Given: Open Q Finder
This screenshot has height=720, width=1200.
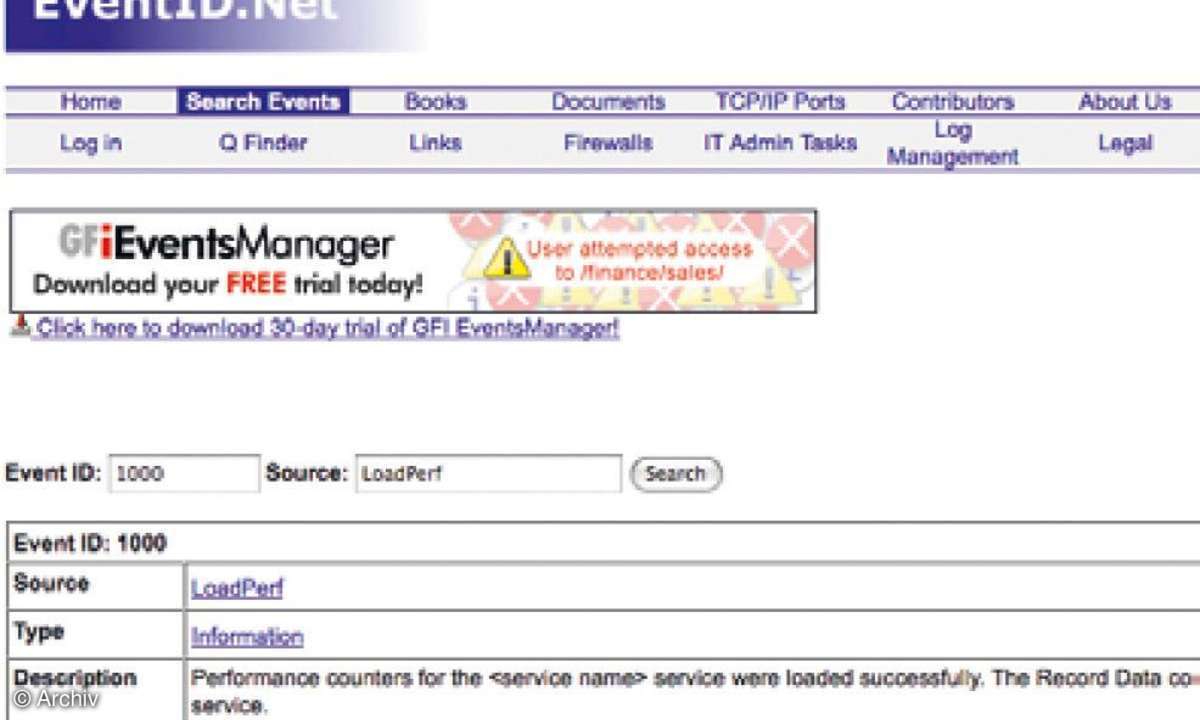Looking at the screenshot, I should tap(263, 143).
